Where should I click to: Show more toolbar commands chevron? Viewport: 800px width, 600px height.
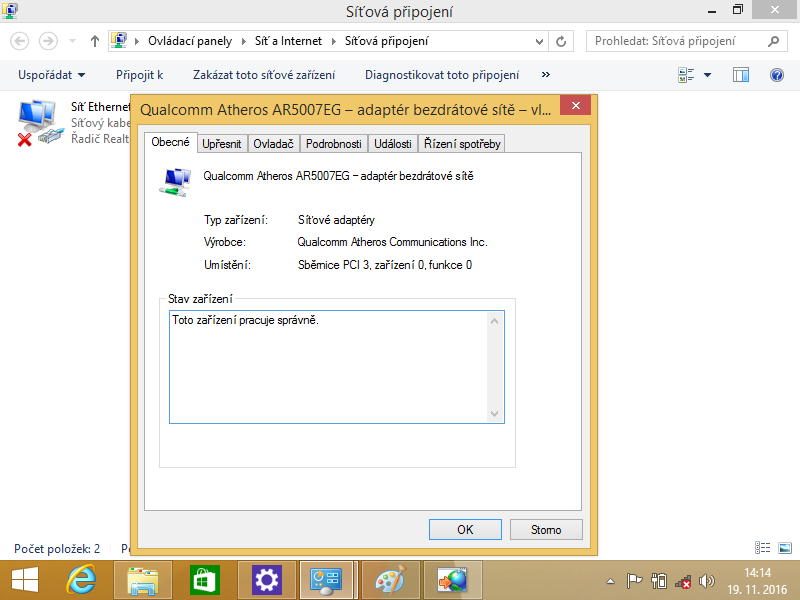click(545, 75)
